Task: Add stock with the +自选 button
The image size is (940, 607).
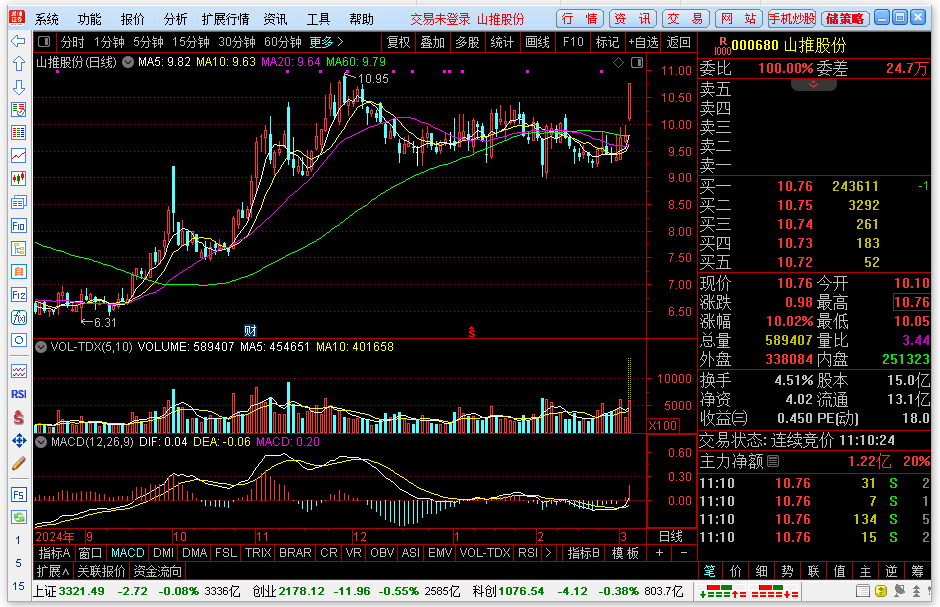Action: coord(643,42)
